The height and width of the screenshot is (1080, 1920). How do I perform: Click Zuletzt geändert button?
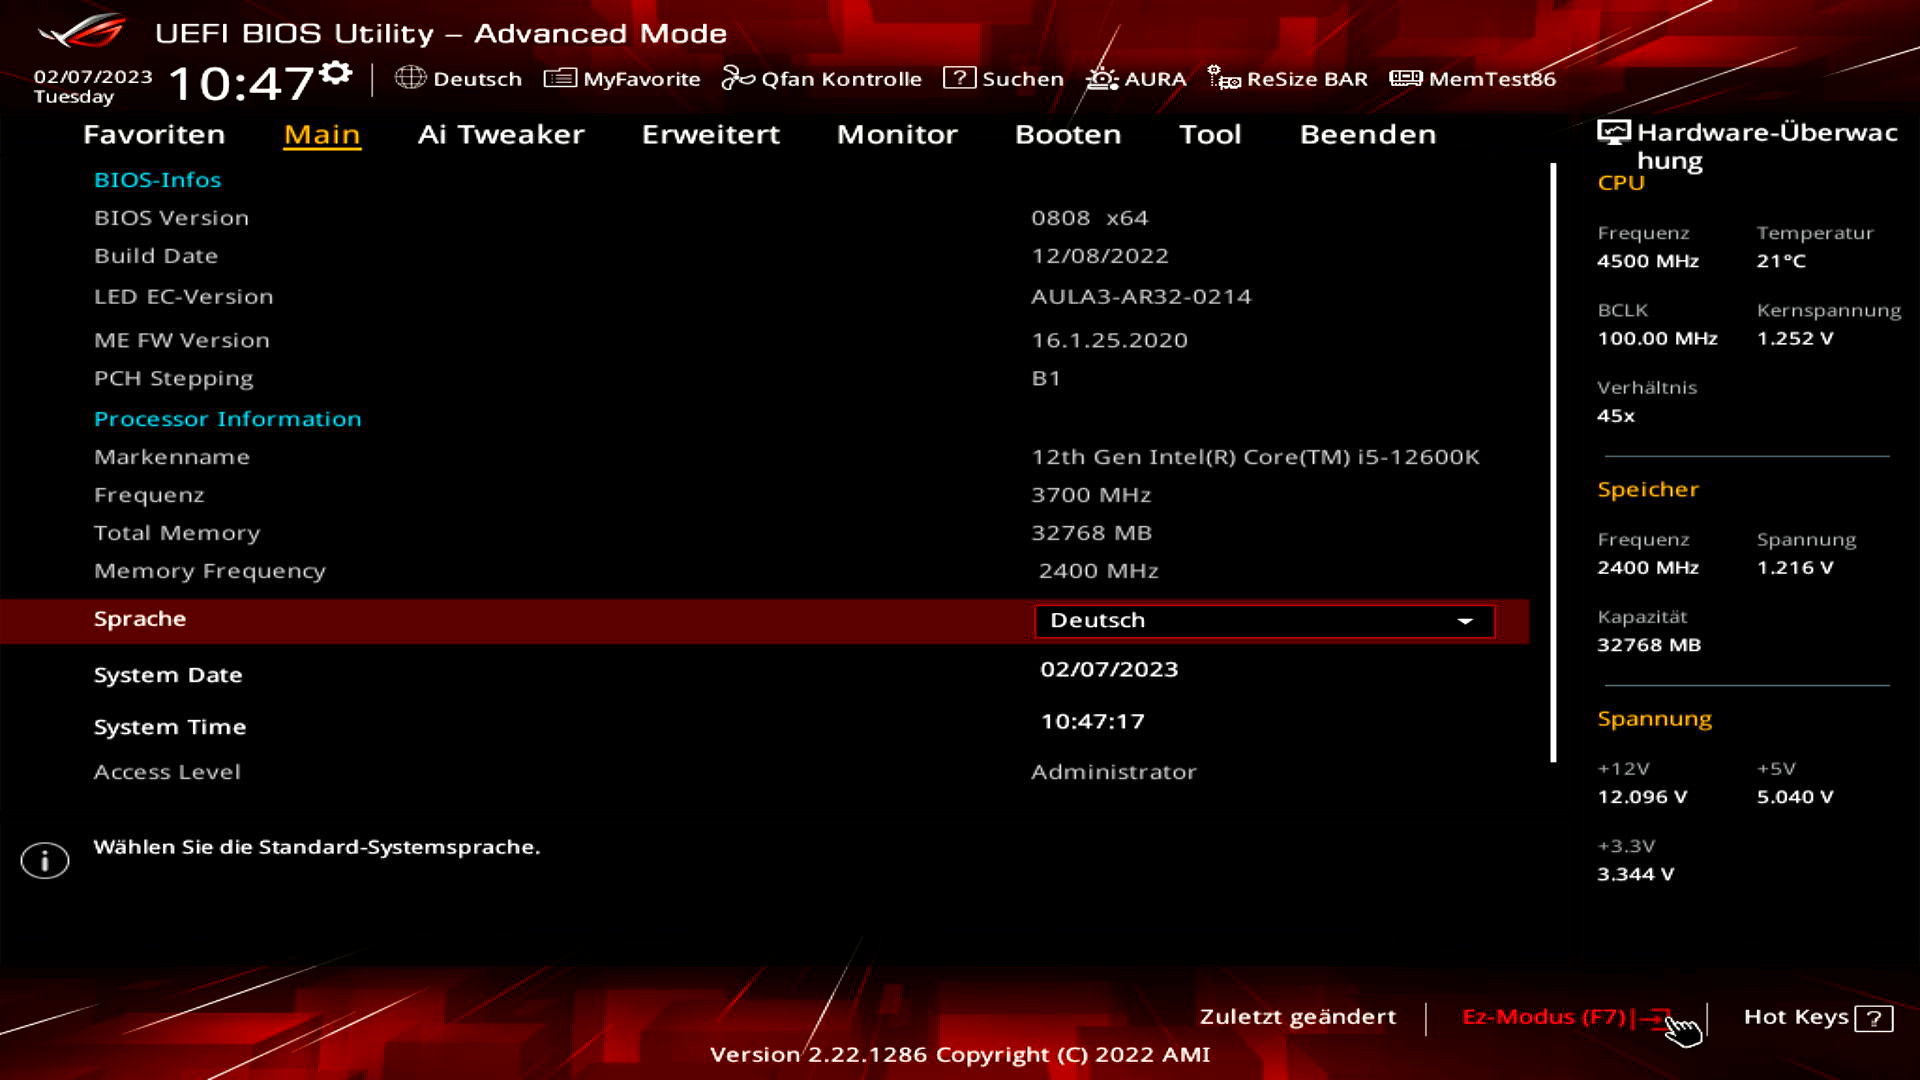(1297, 1017)
